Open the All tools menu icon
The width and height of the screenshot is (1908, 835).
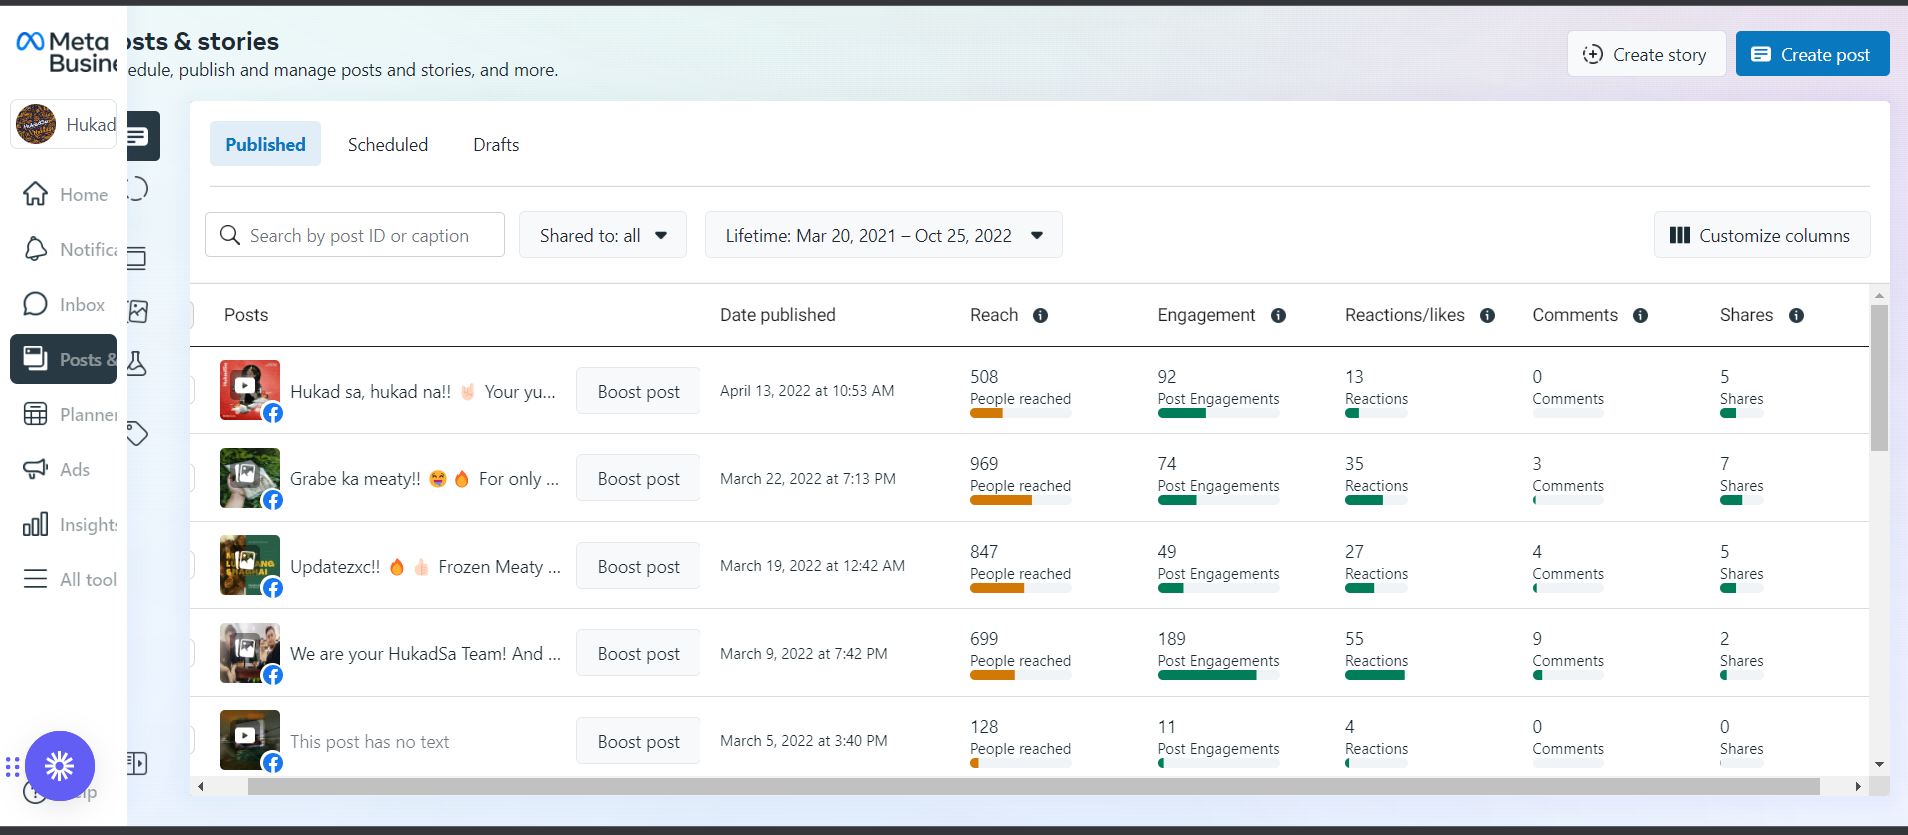point(36,579)
